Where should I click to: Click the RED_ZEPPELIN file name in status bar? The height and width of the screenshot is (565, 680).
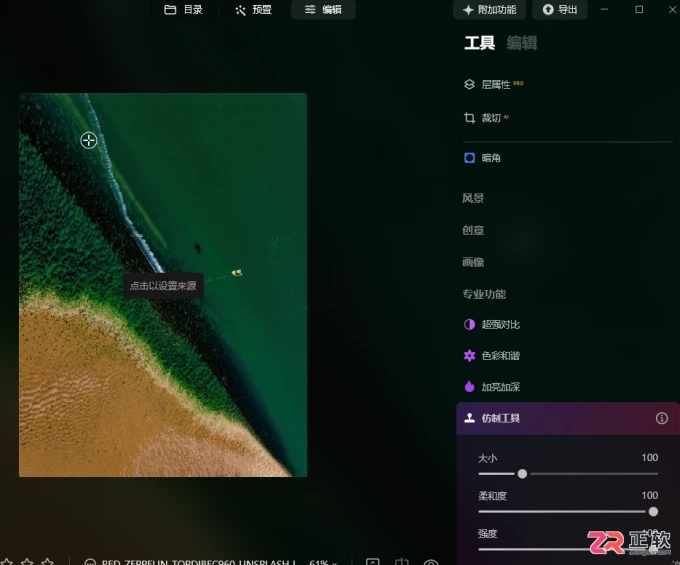click(198, 562)
